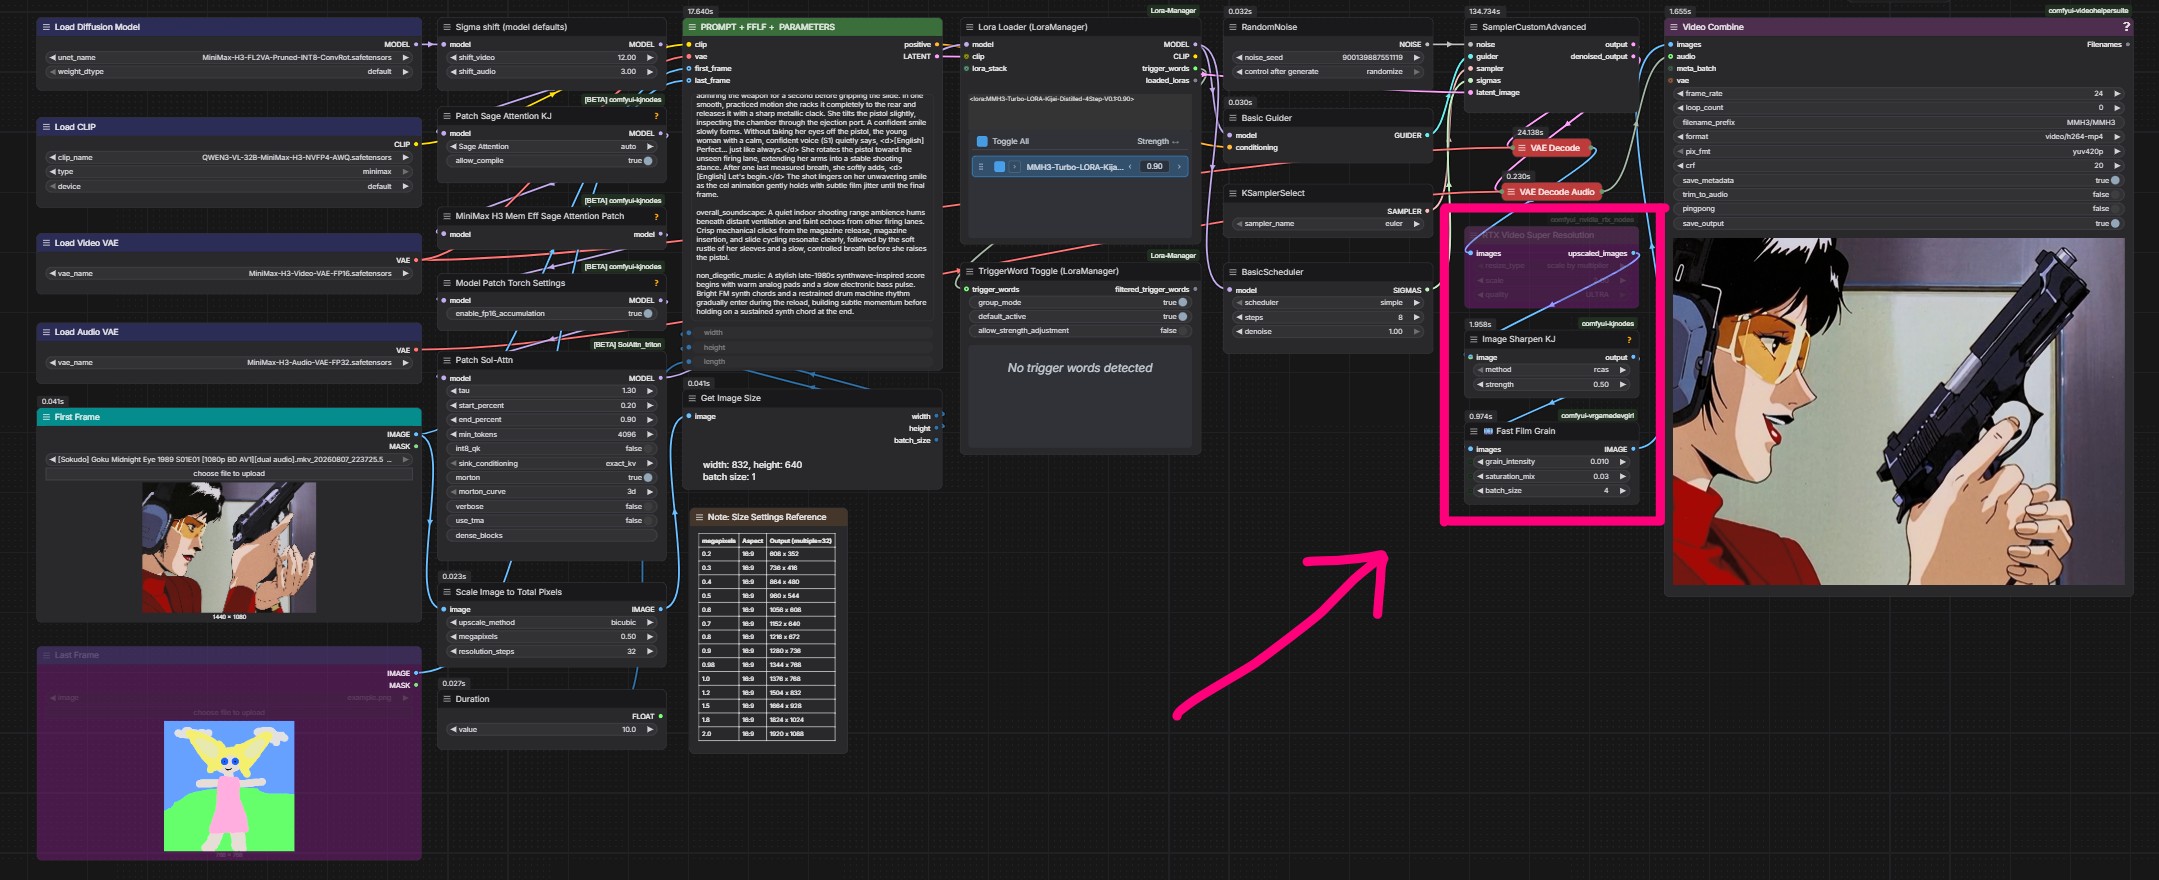2159x880 pixels.
Task: Open the SamplerCustomAdvanced node menu icon
Action: (1473, 27)
